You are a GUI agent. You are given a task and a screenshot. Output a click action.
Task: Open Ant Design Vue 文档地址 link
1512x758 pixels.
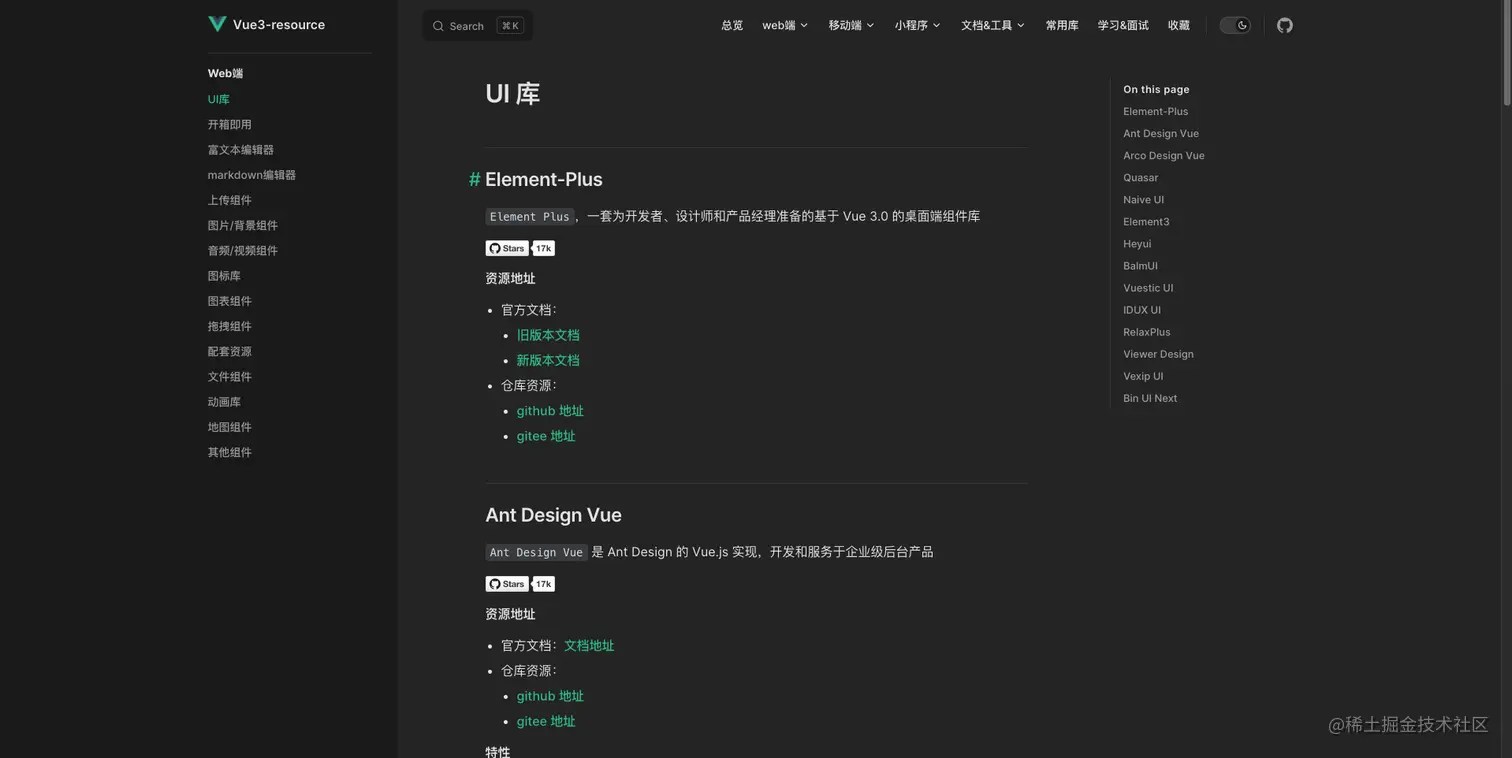tap(589, 646)
